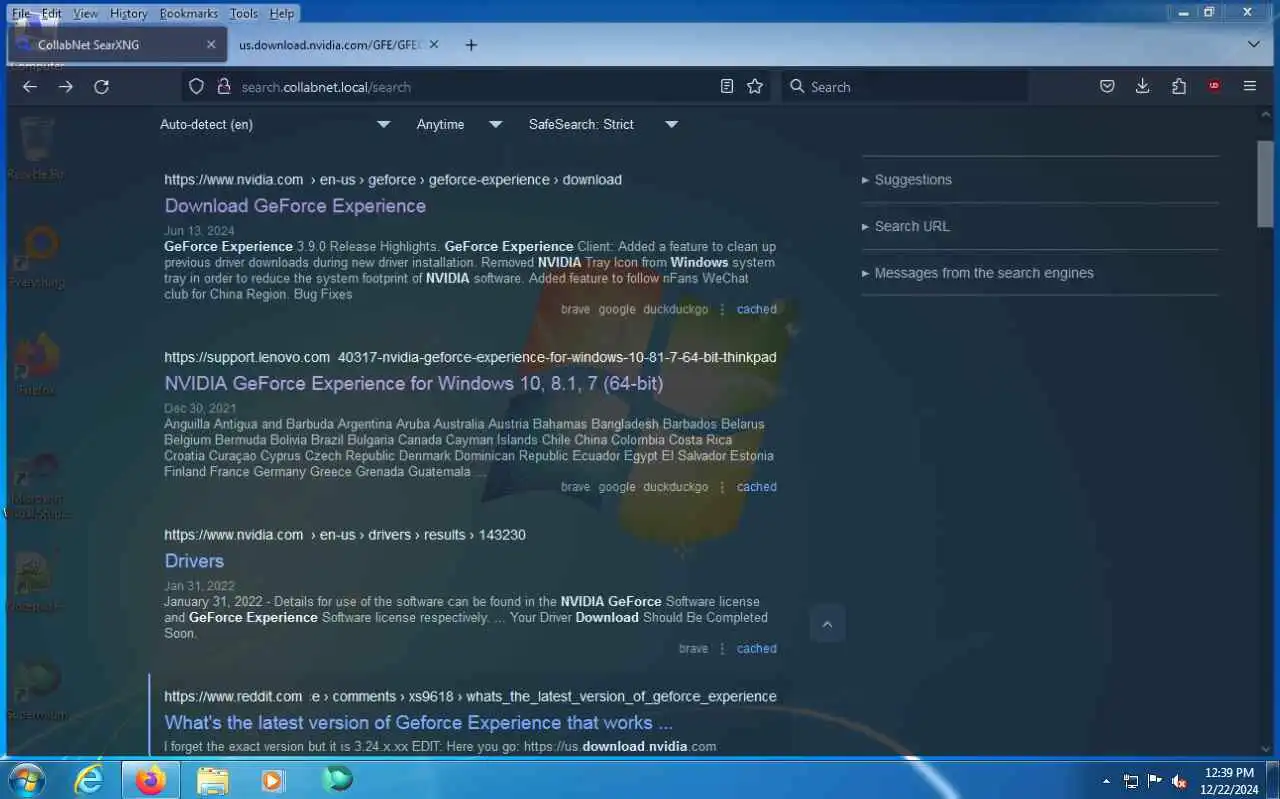Click the site security lock icon

[x=223, y=87]
